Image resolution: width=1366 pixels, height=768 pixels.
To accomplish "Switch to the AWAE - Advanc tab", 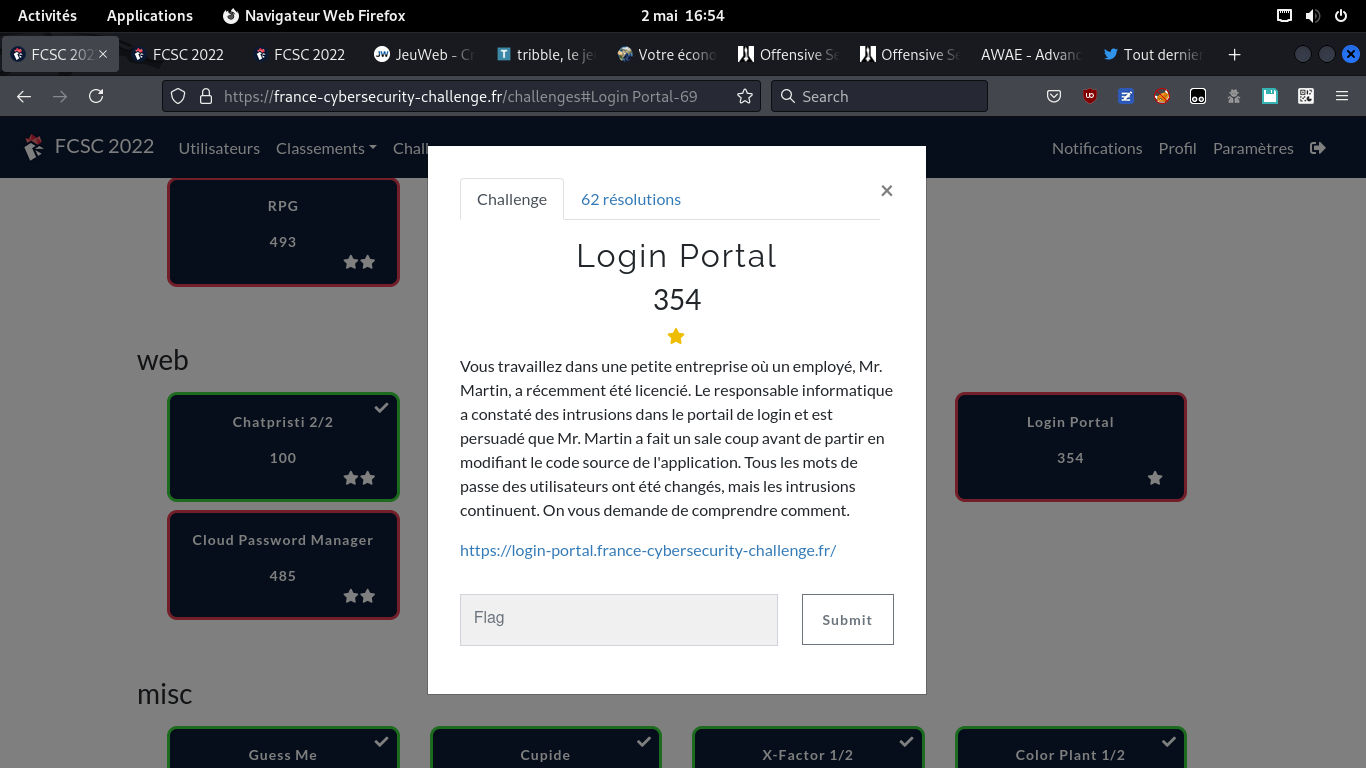I will pyautogui.click(x=1031, y=54).
